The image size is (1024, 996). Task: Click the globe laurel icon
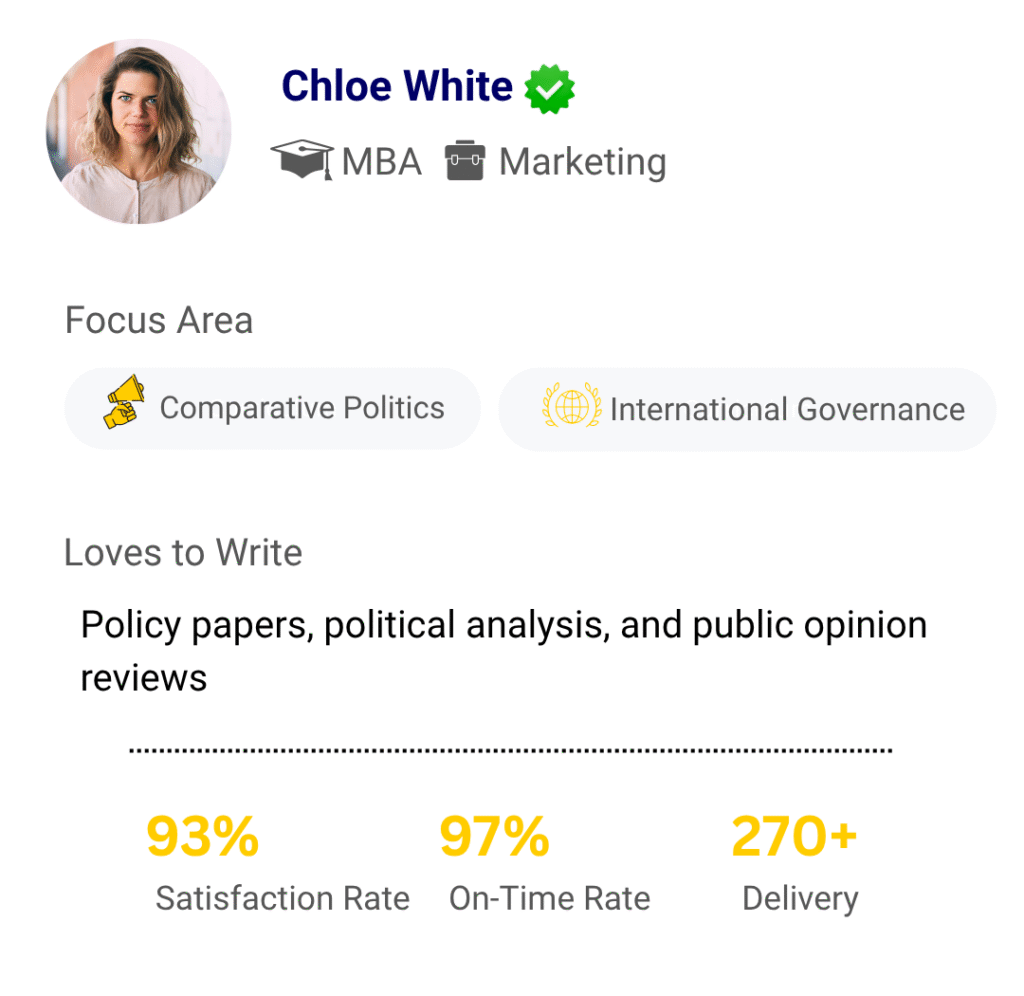click(571, 406)
